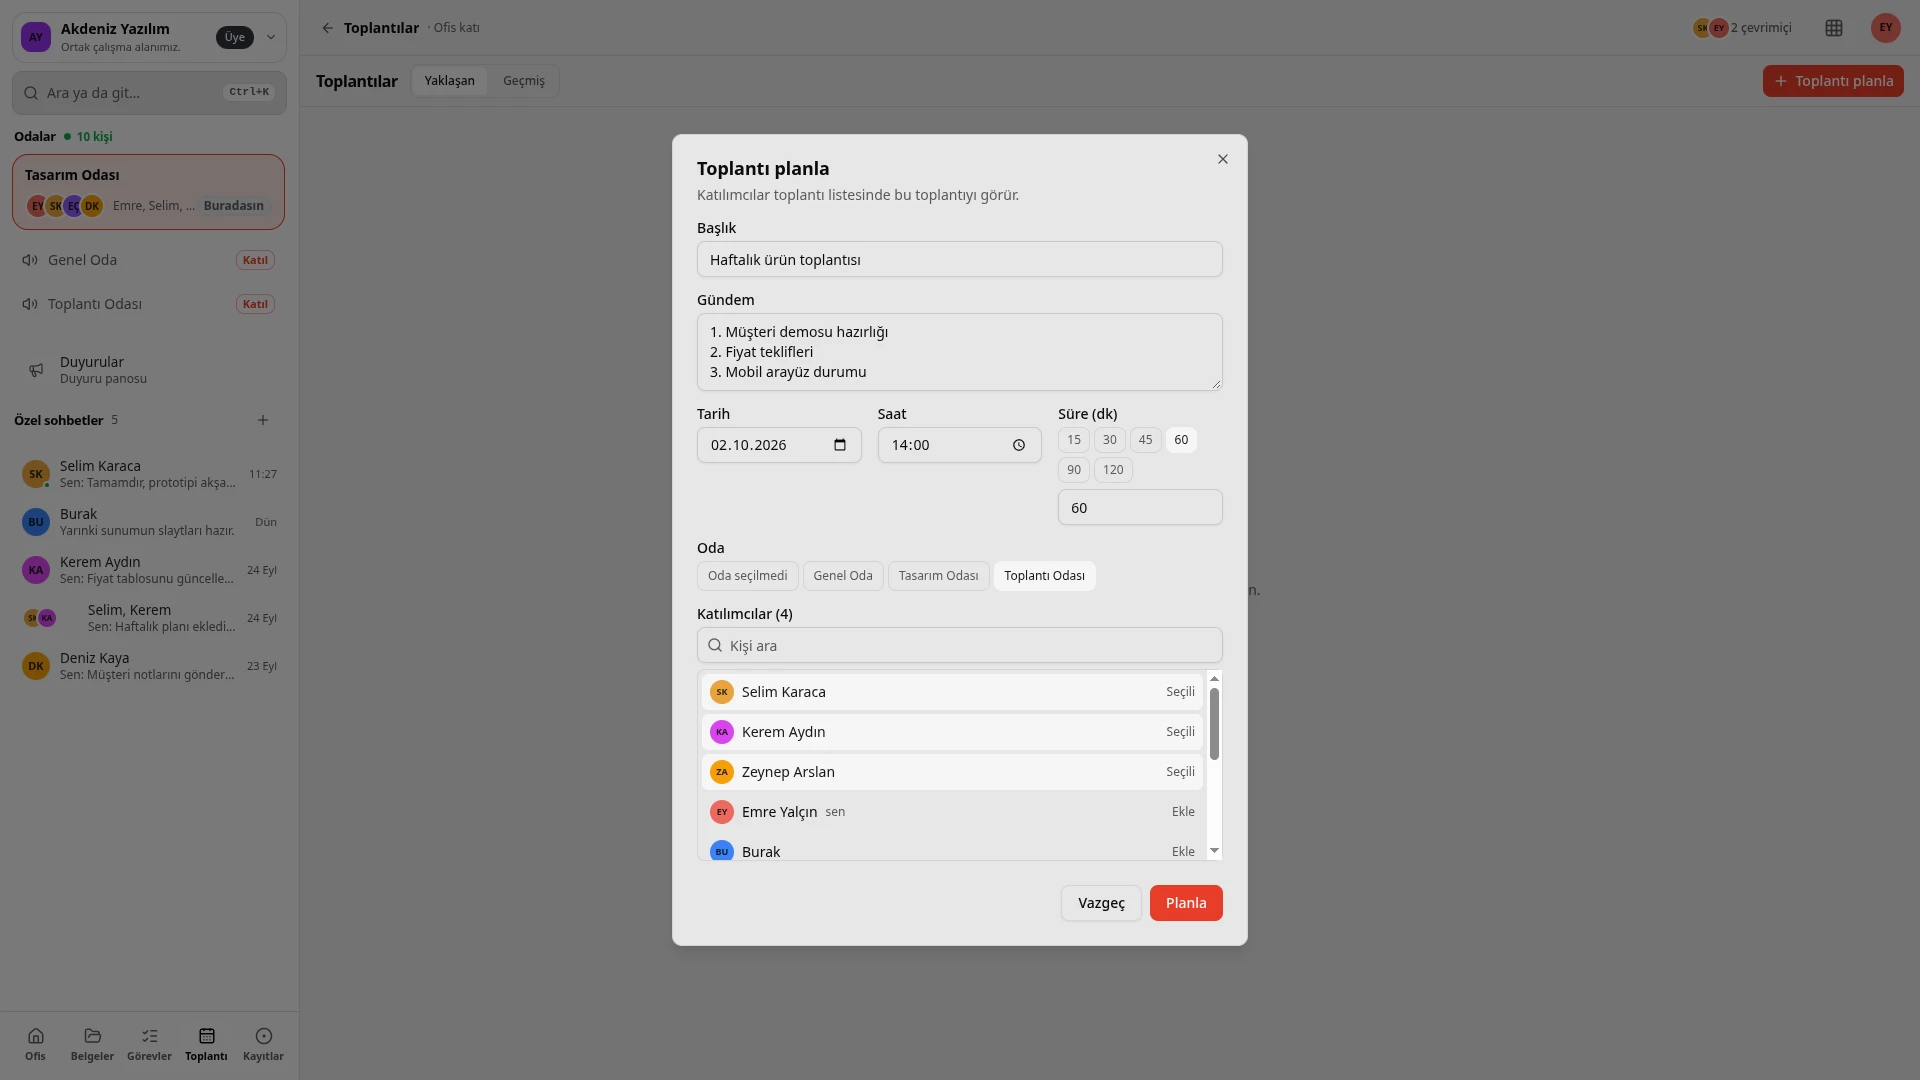Open the time picker clock icon
This screenshot has width=1920, height=1080.
coord(1019,445)
